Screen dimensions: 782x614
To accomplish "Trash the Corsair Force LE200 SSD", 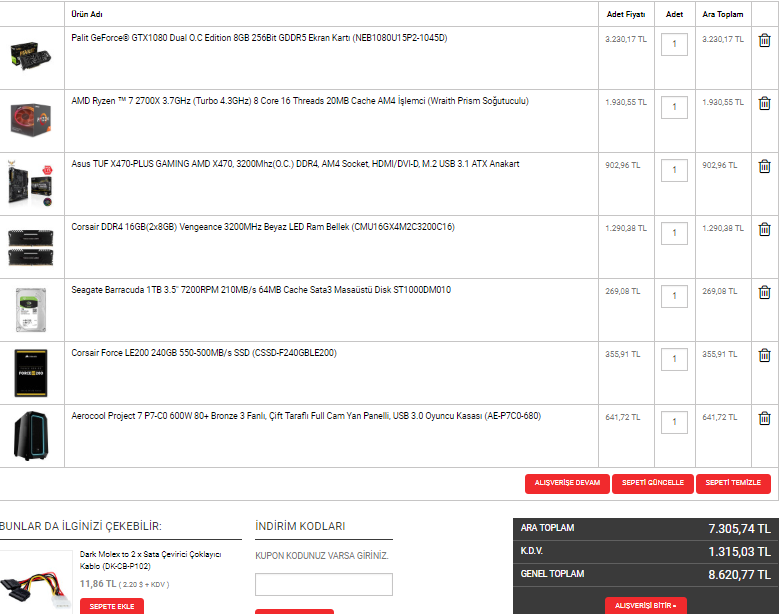I will (x=764, y=355).
